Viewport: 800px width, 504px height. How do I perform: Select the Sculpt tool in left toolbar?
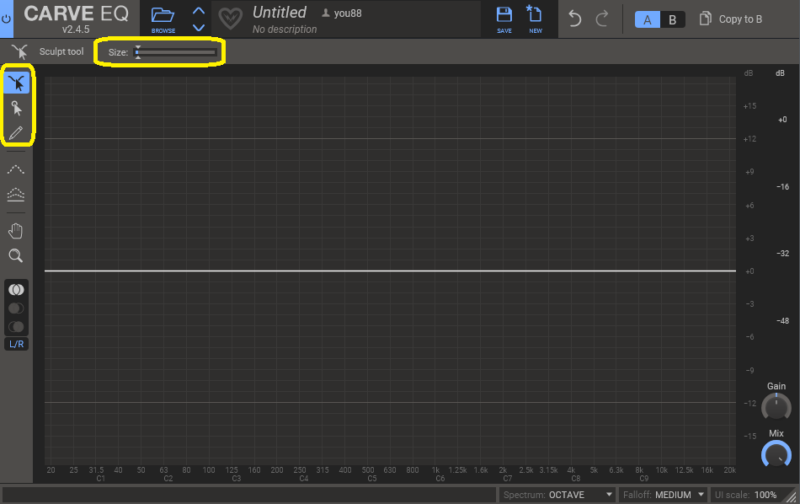click(17, 83)
